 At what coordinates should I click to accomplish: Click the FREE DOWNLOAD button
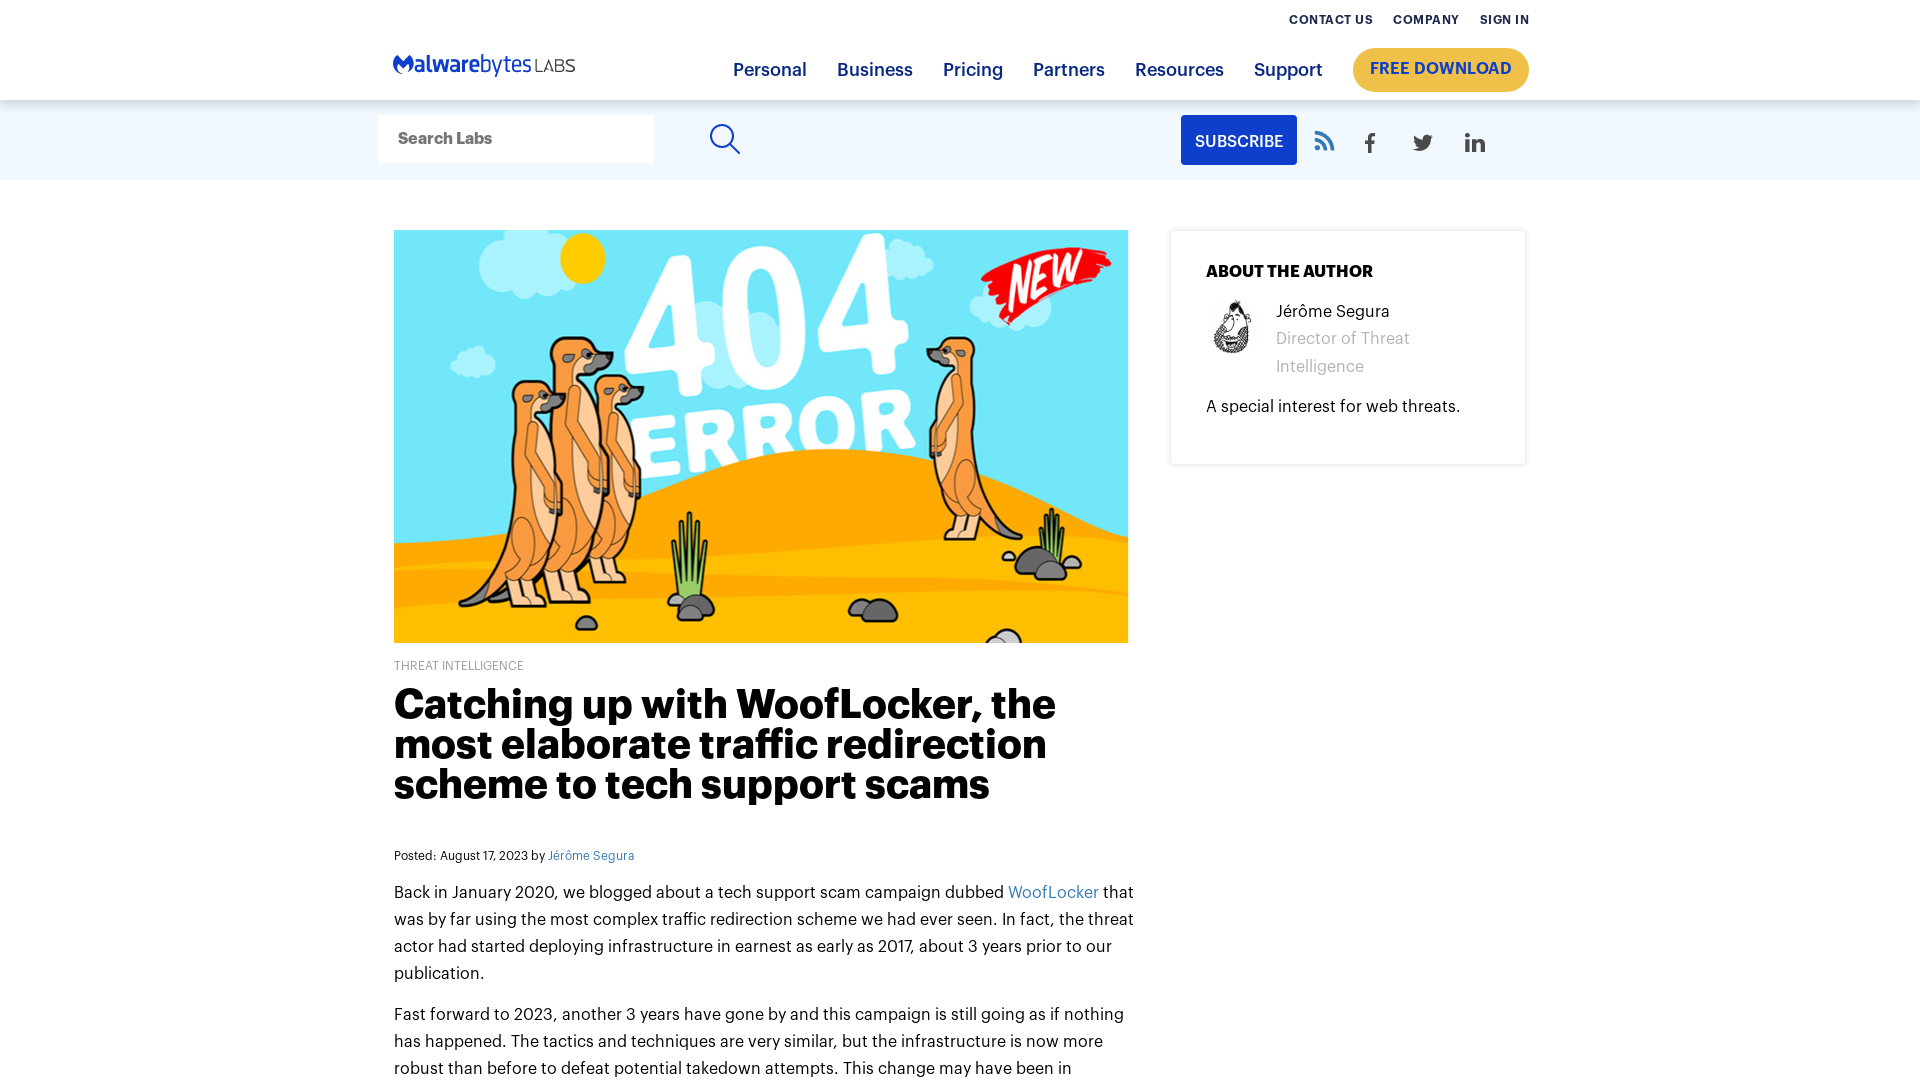[x=1440, y=69]
